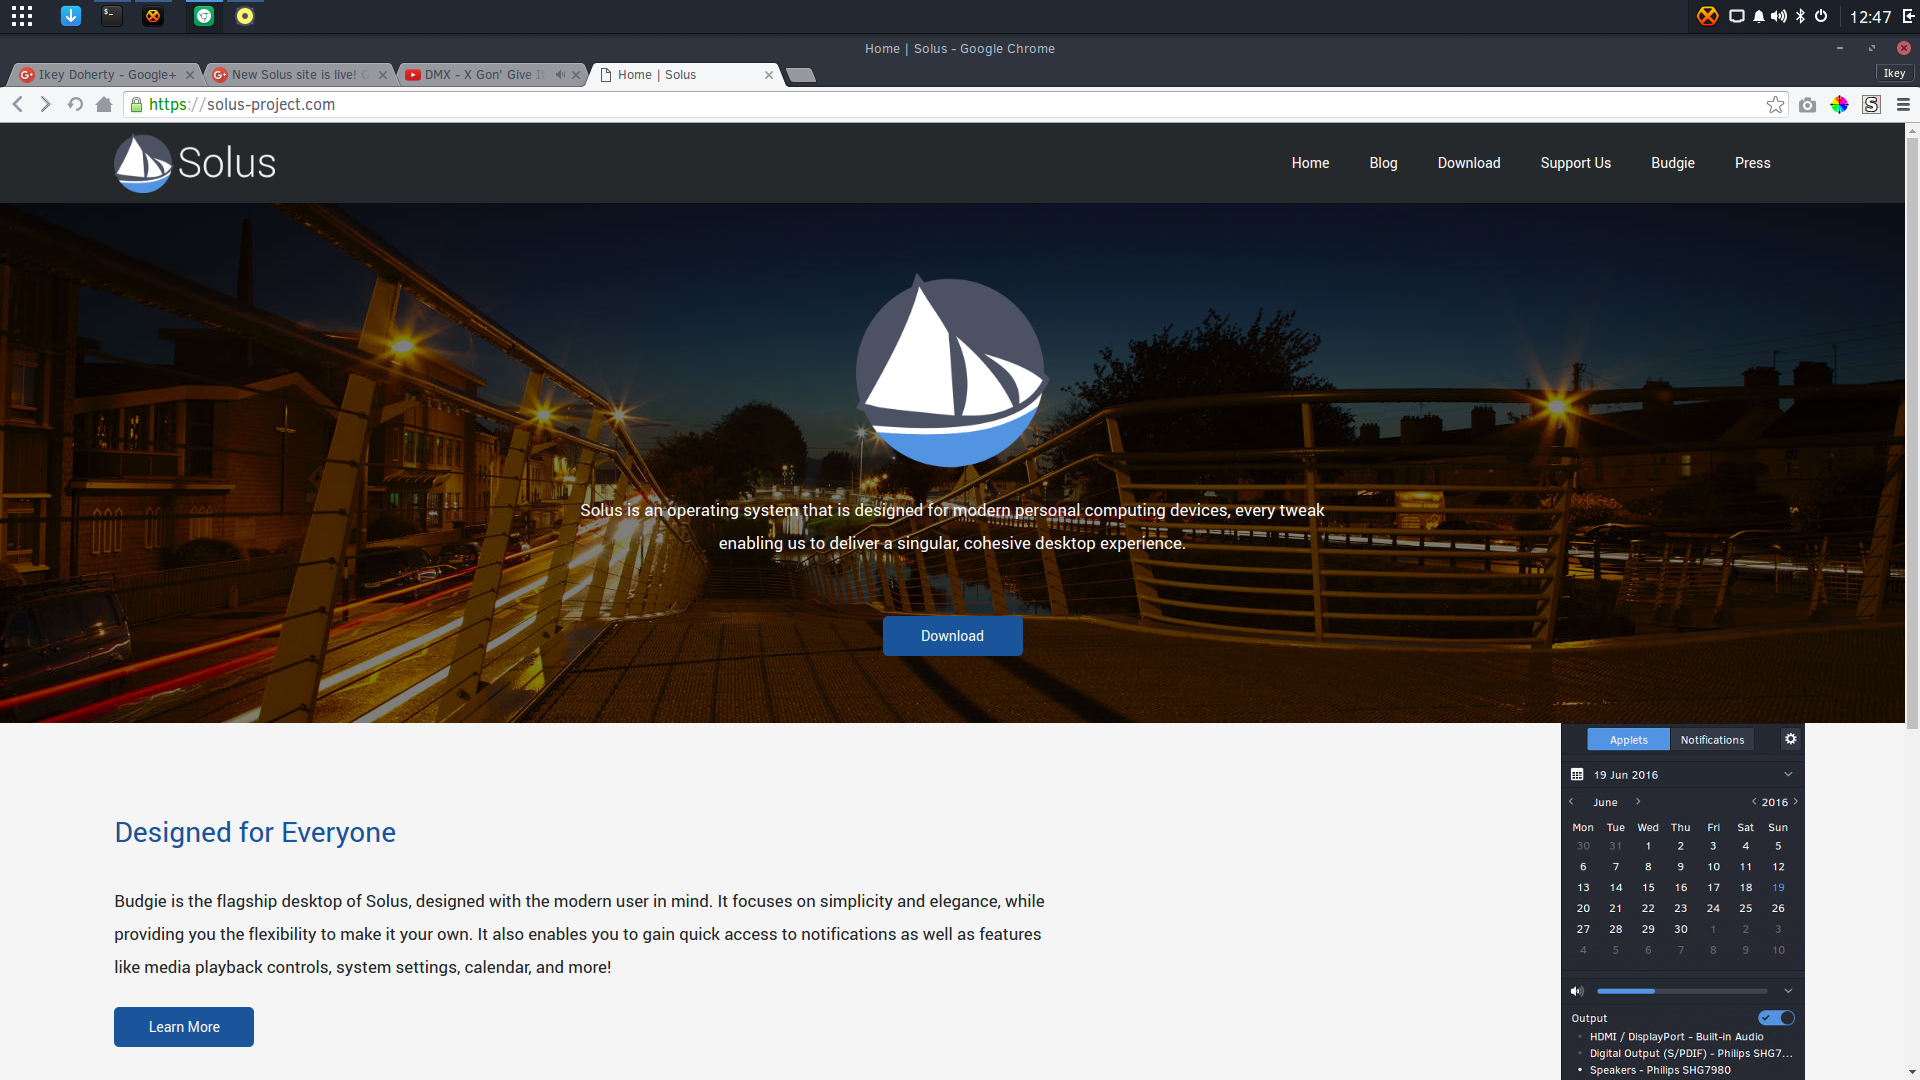Image resolution: width=1920 pixels, height=1080 pixels.
Task: Click the 12:47 panel clock
Action: [x=1870, y=16]
